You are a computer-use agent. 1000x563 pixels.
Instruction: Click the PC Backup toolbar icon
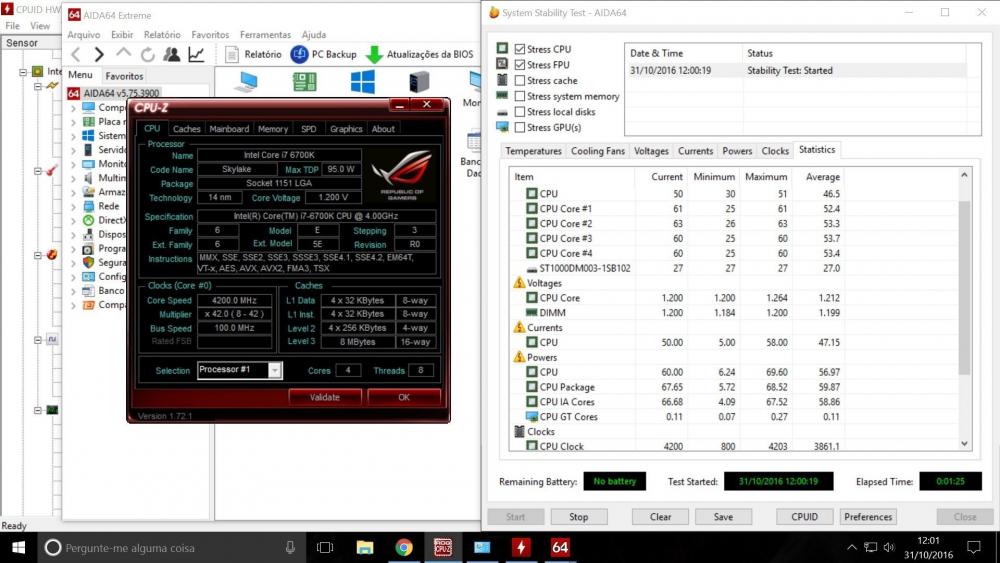(299, 54)
